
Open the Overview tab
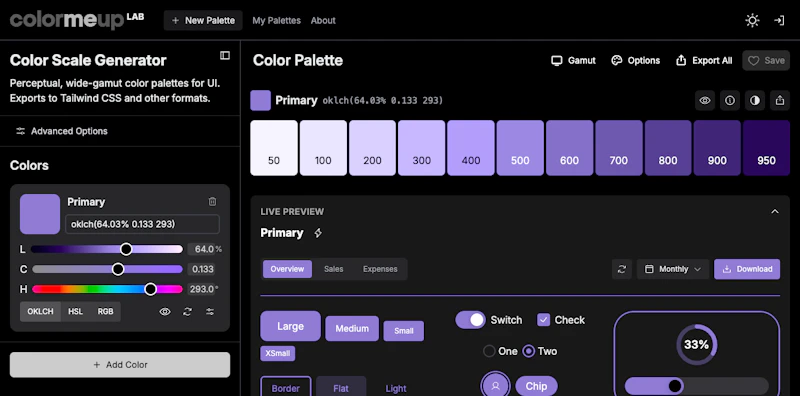pyautogui.click(x=287, y=269)
